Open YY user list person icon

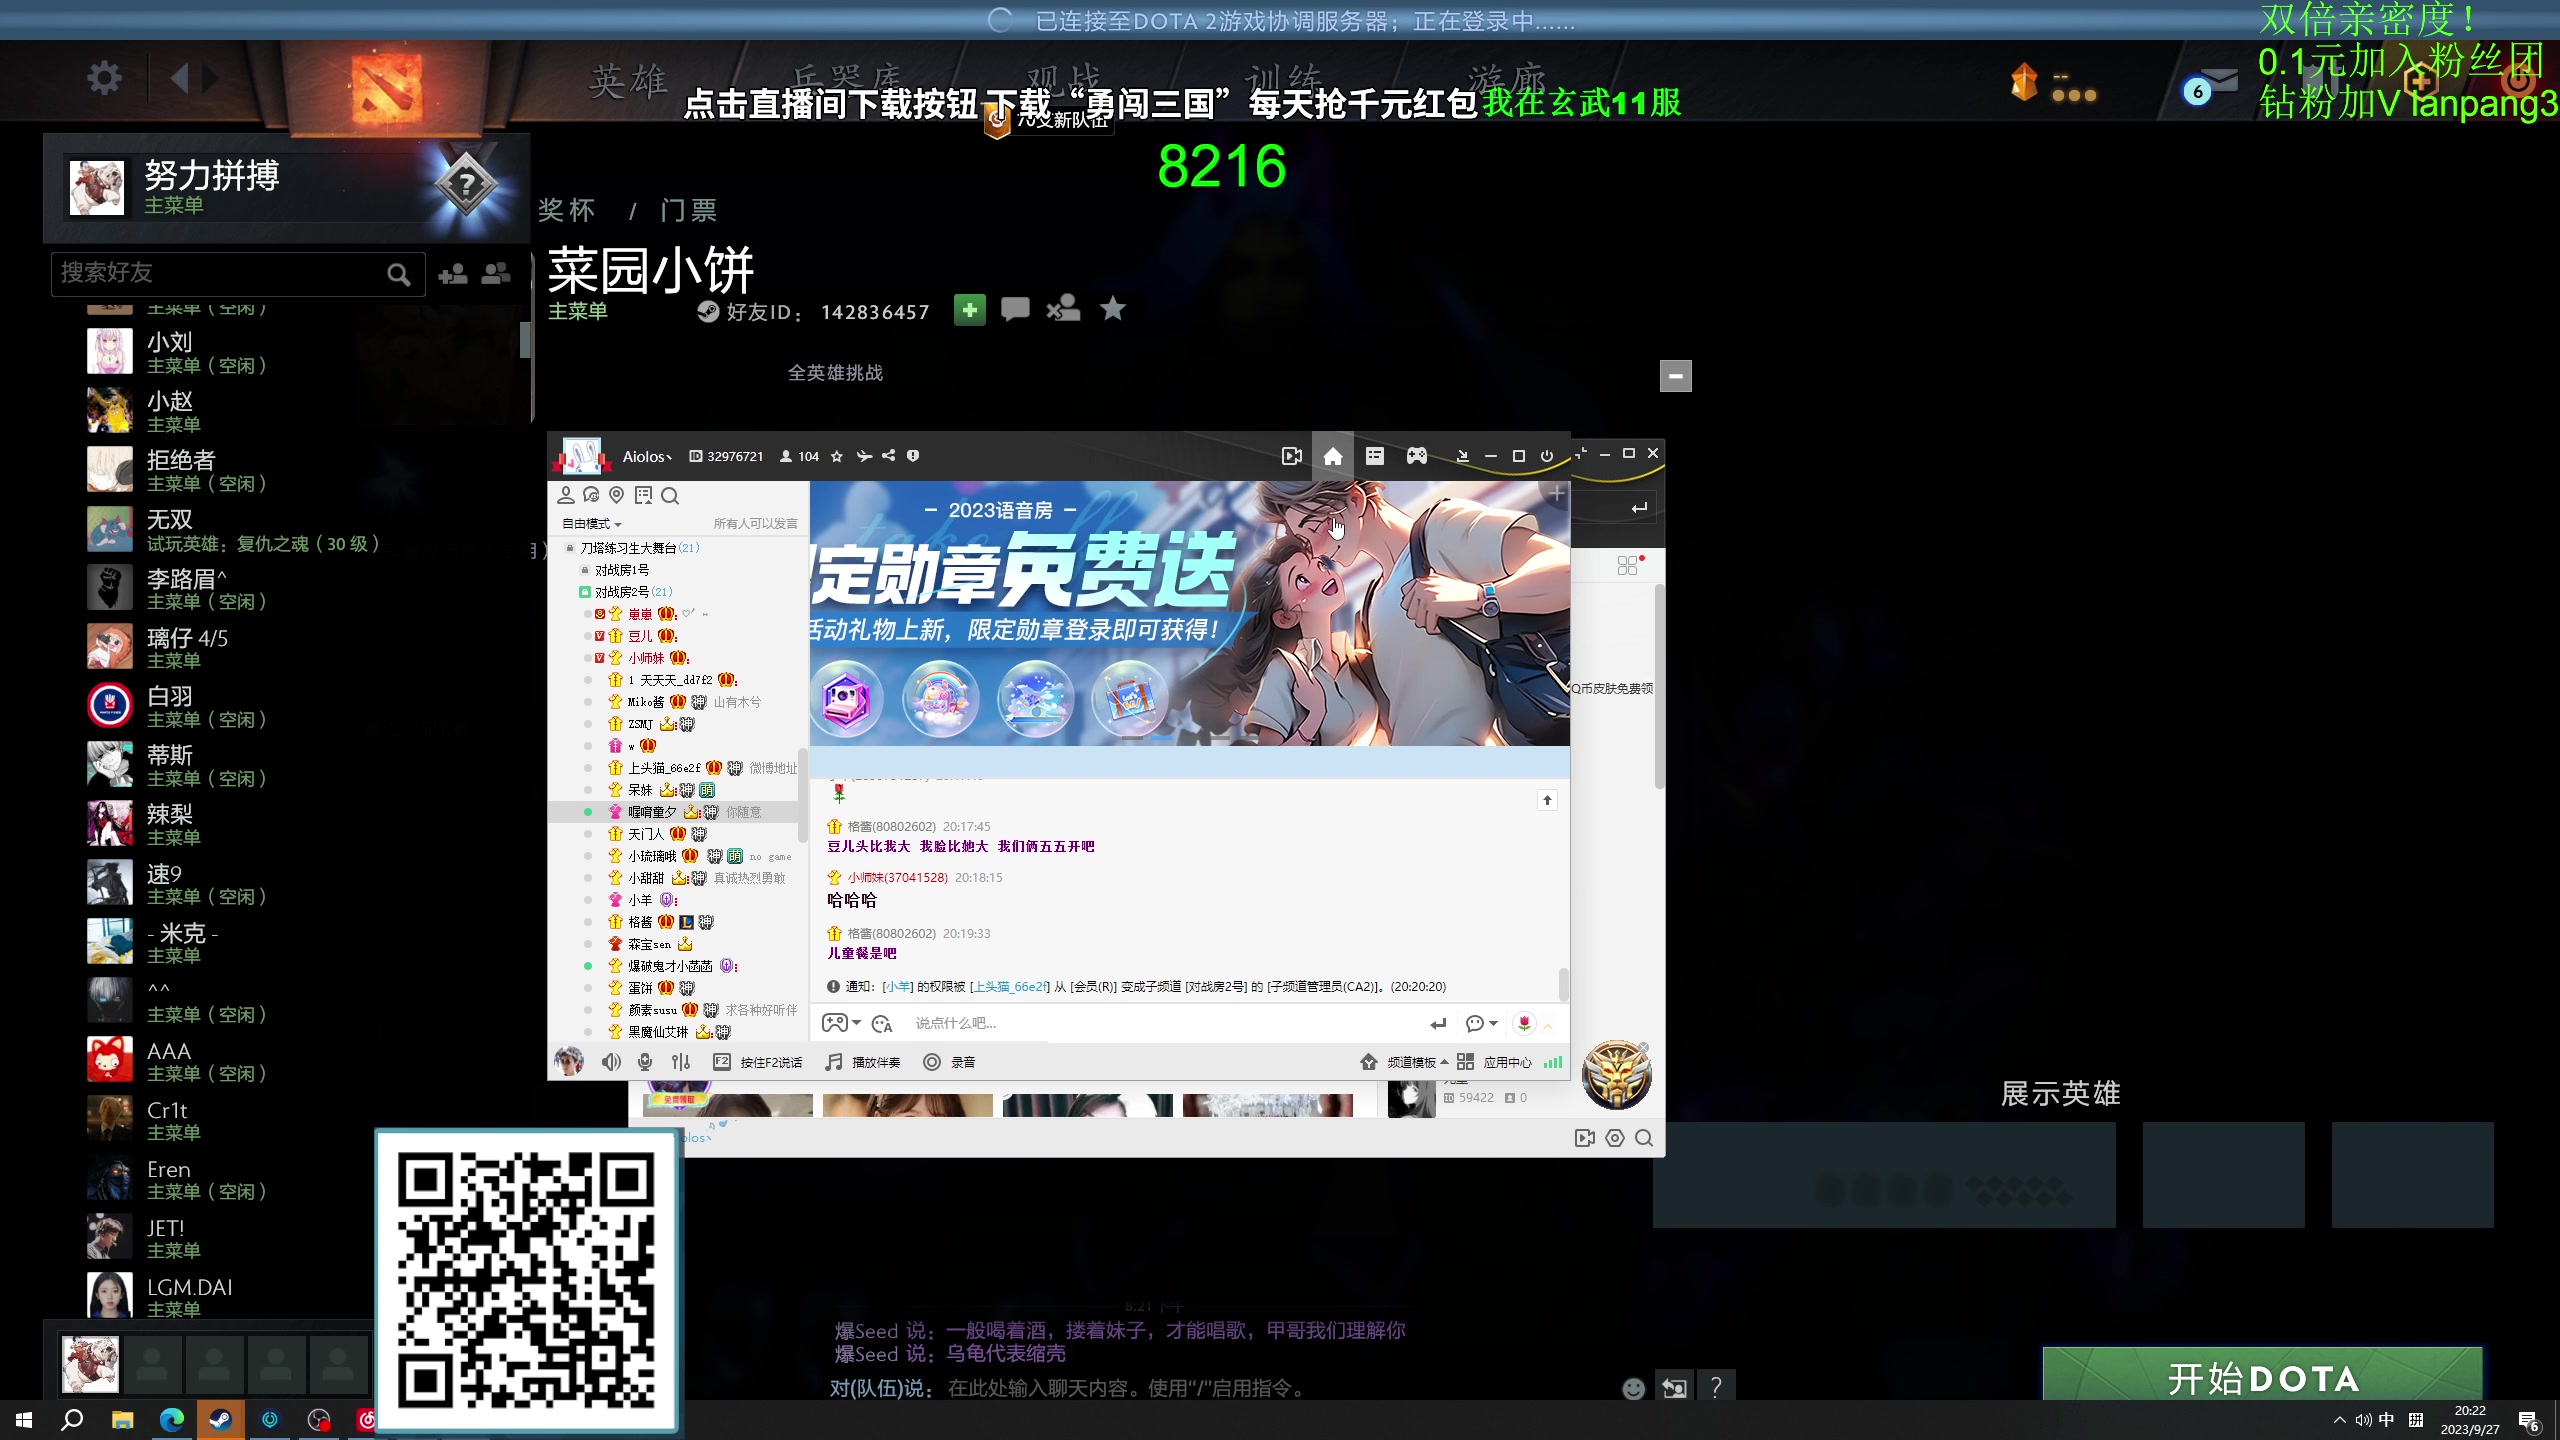(x=566, y=495)
